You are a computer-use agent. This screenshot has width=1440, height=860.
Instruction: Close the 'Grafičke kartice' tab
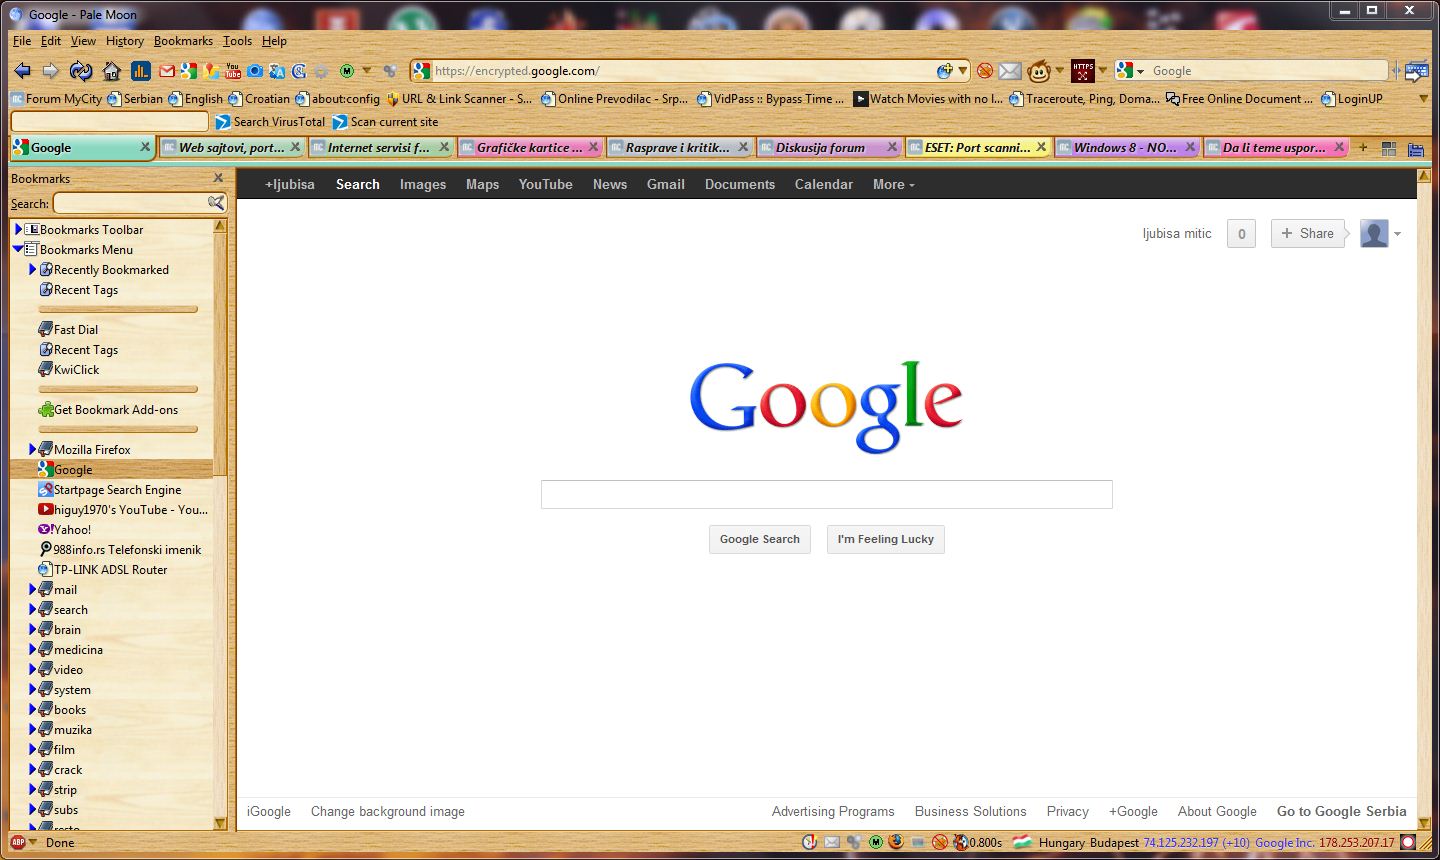pos(593,147)
